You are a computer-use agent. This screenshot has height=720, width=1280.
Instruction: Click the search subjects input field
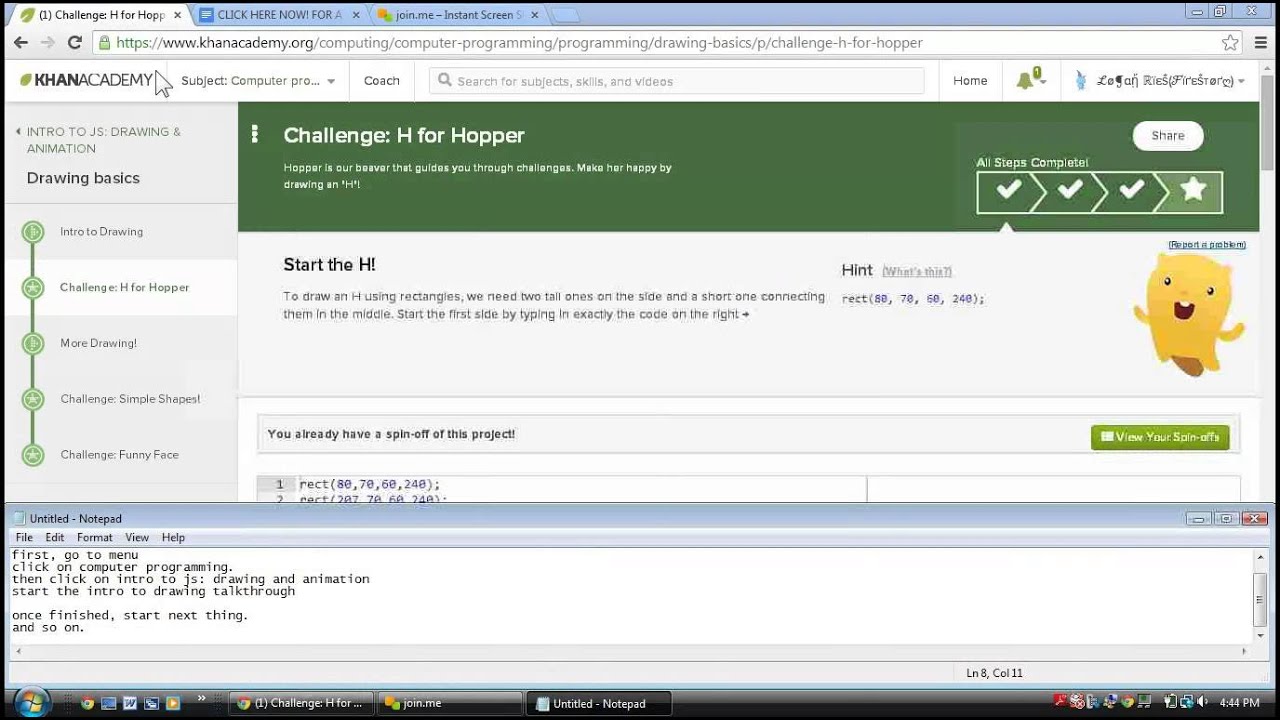(x=677, y=81)
